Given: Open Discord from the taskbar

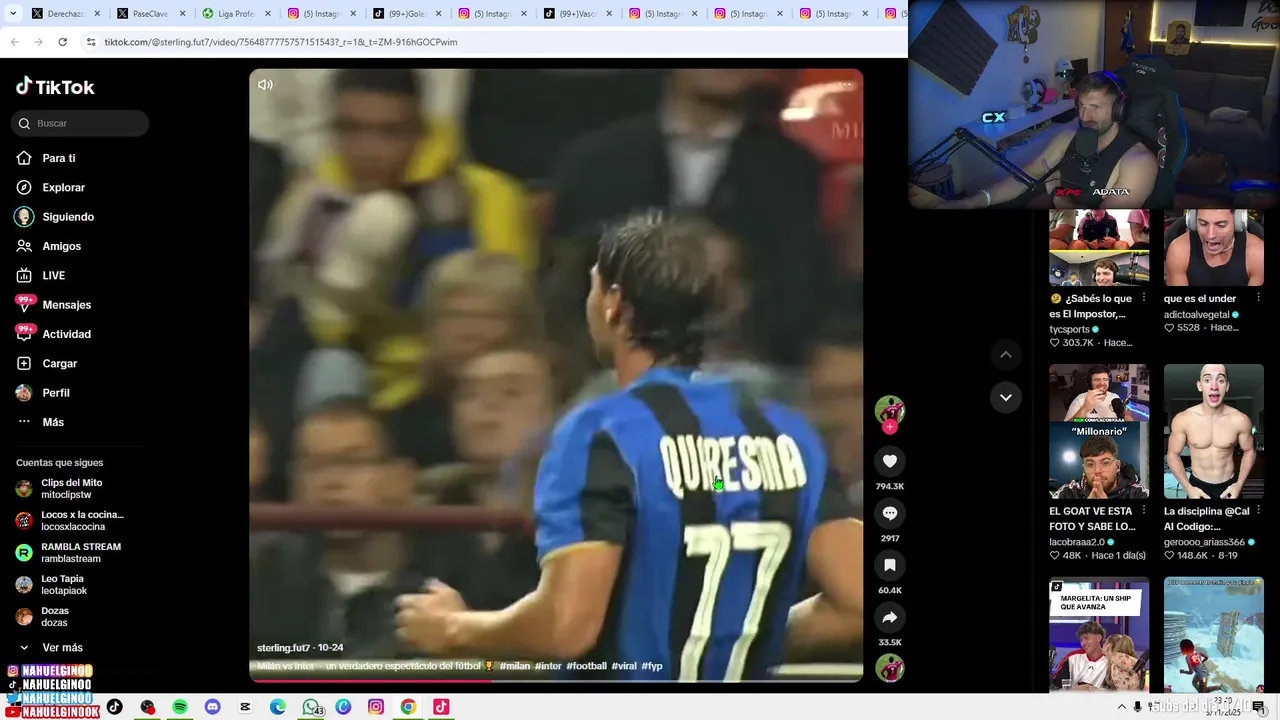Looking at the screenshot, I should point(212,707).
